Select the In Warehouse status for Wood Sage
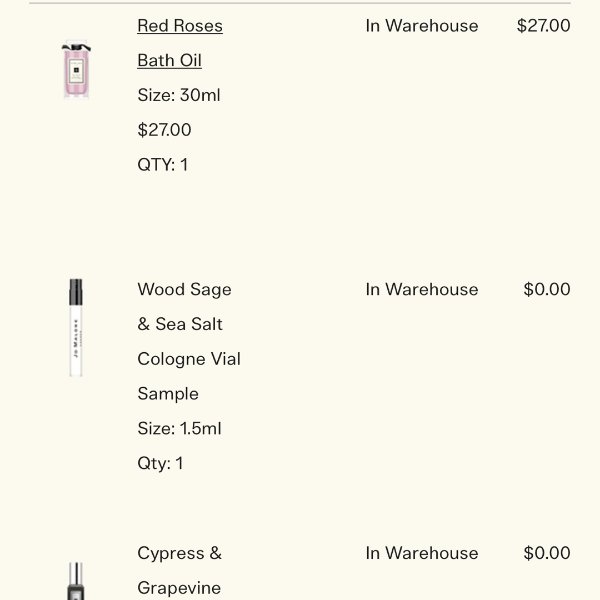 pyautogui.click(x=422, y=289)
